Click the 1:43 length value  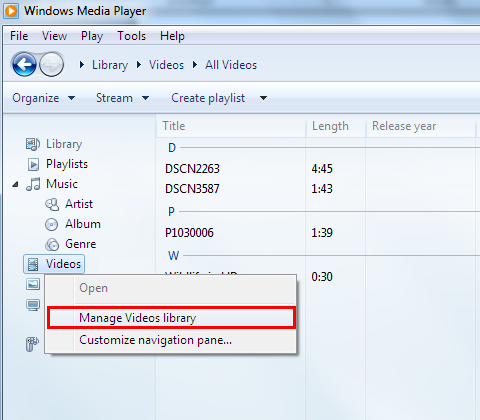tap(322, 189)
